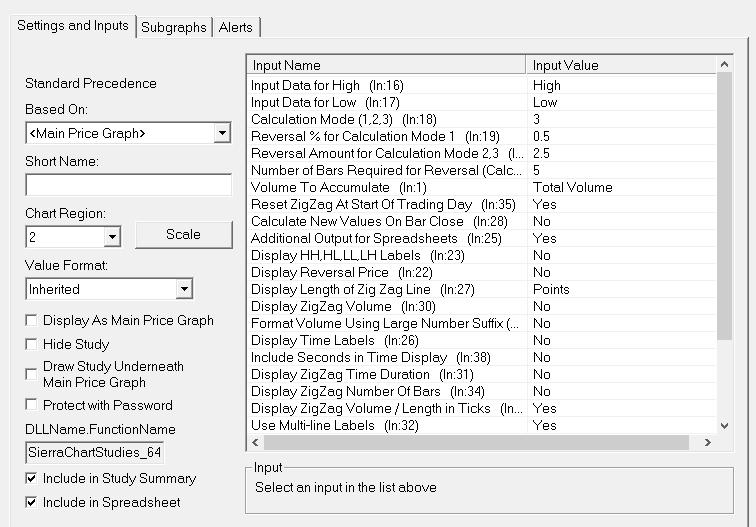Viewport: 756px width, 527px height.
Task: Uncheck Include in Study Summary
Action: tap(31, 478)
